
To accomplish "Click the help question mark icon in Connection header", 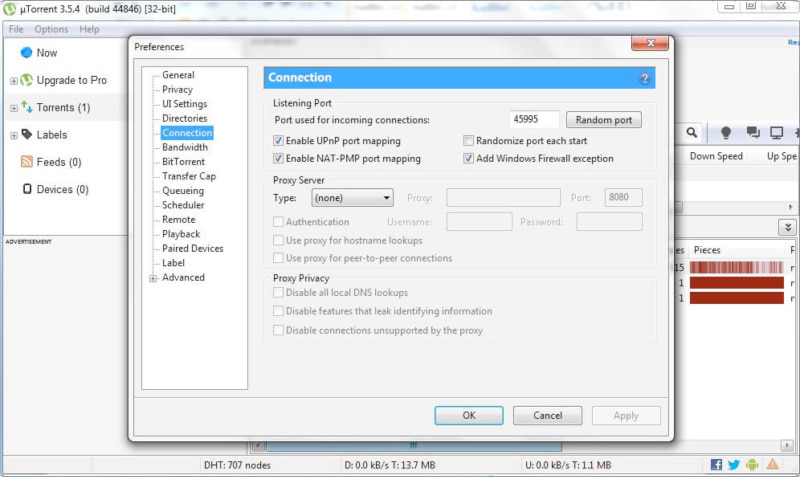I will 644,78.
